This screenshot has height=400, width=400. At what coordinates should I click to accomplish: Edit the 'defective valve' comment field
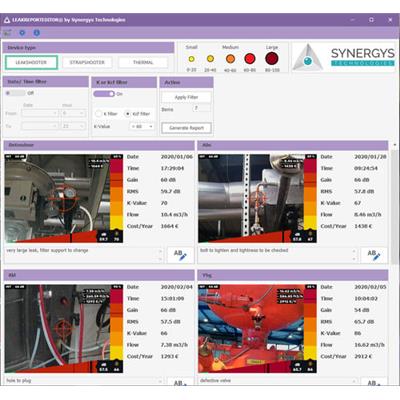pos(277,381)
